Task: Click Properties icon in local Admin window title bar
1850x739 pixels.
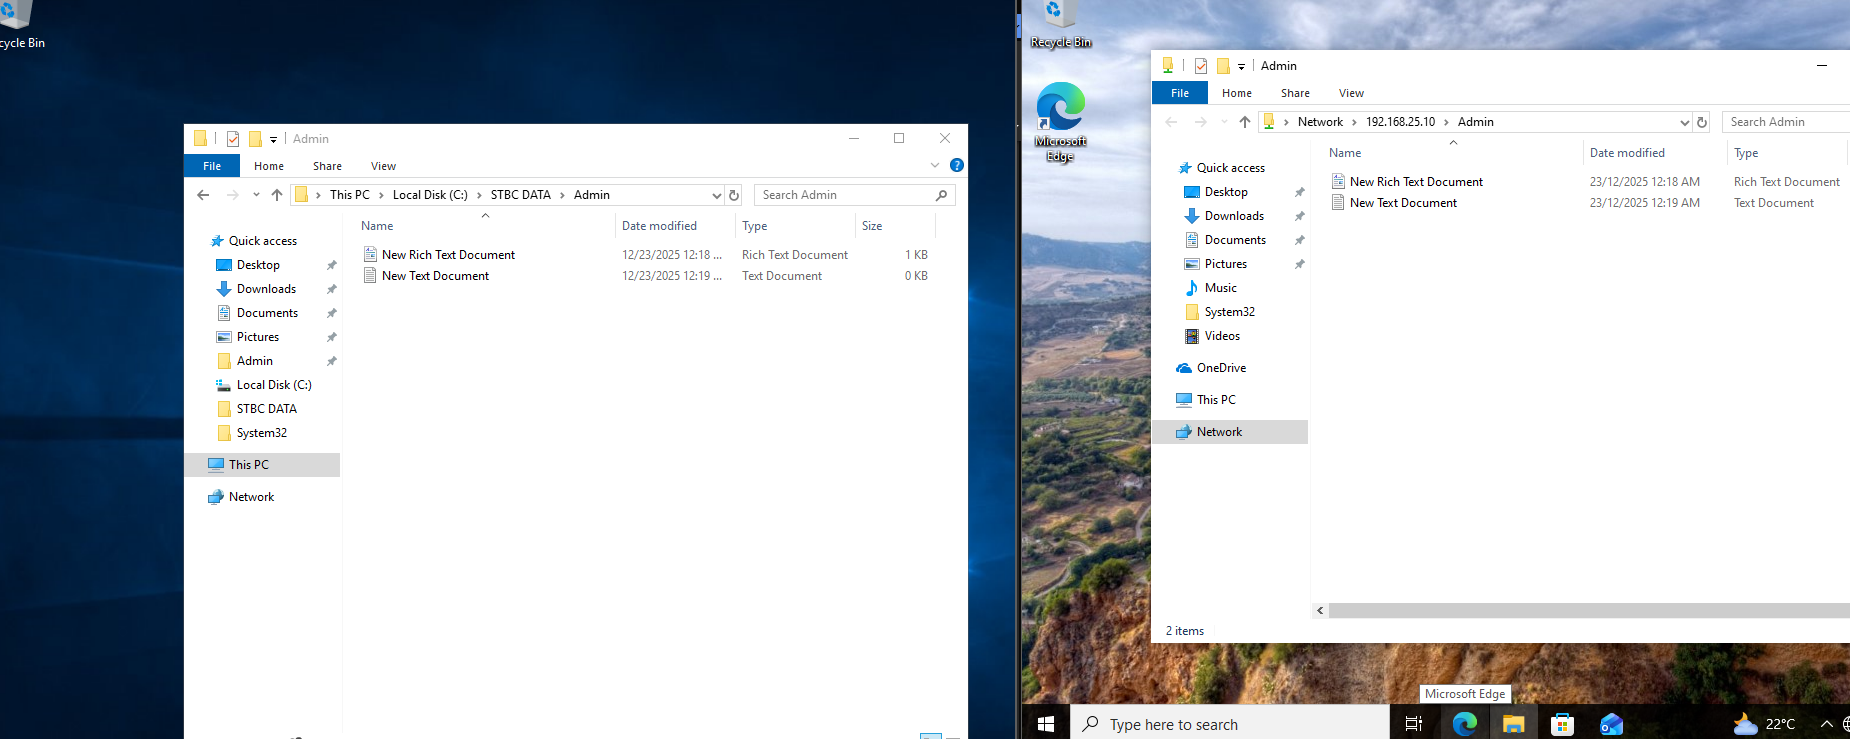Action: click(x=233, y=139)
